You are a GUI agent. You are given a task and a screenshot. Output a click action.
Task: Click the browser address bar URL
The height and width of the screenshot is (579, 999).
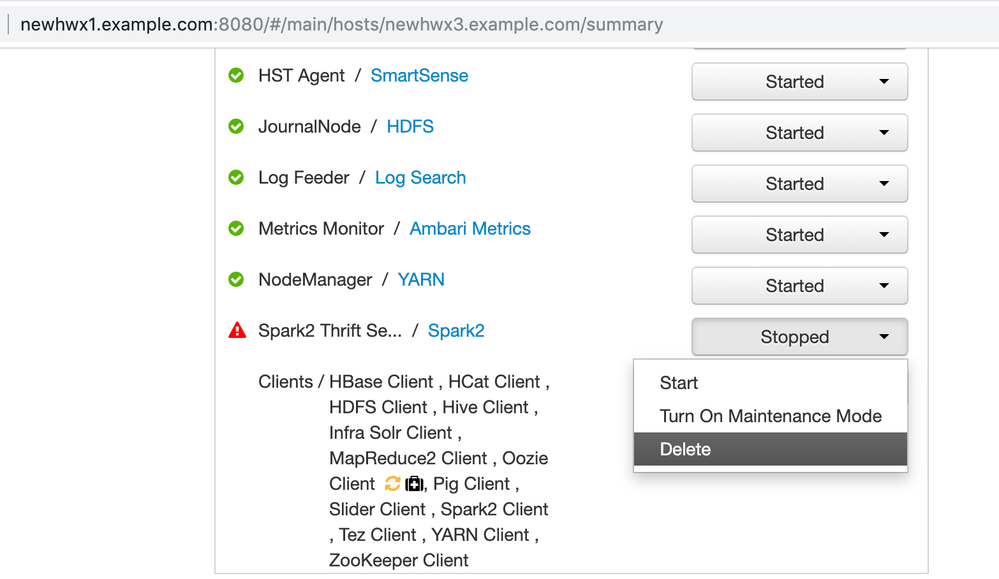tap(342, 24)
